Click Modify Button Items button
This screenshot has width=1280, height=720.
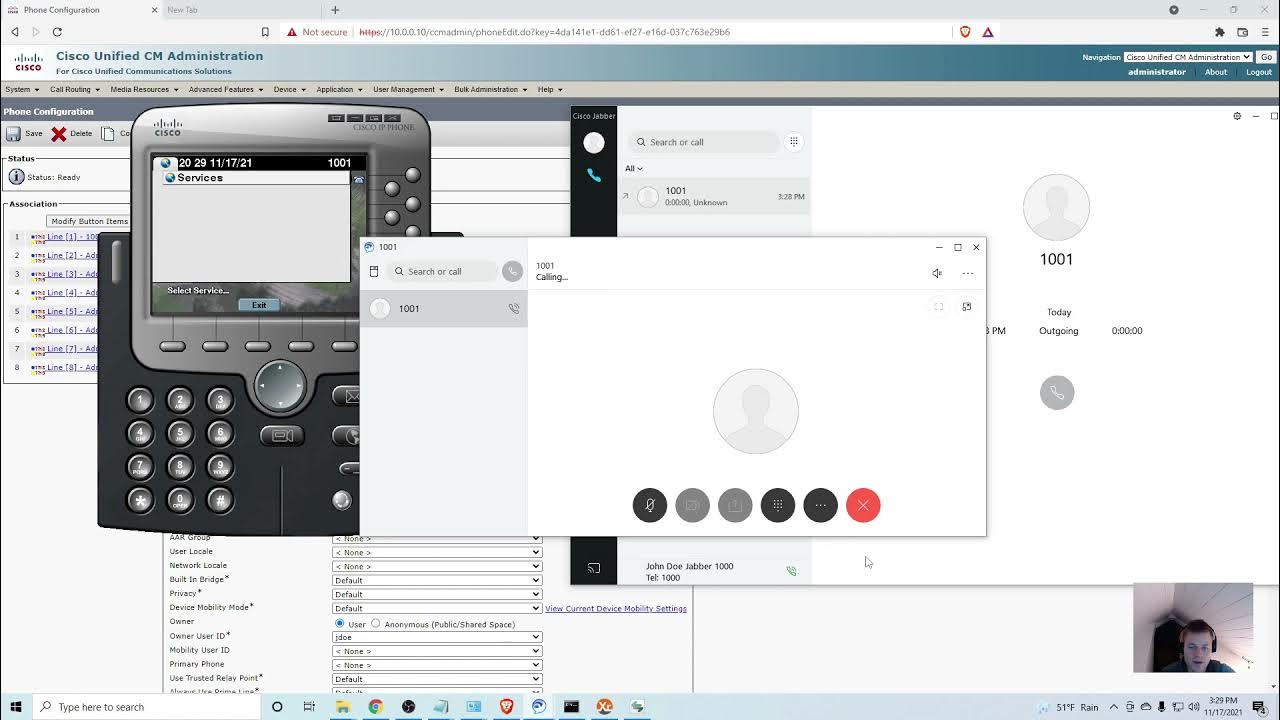coord(90,221)
